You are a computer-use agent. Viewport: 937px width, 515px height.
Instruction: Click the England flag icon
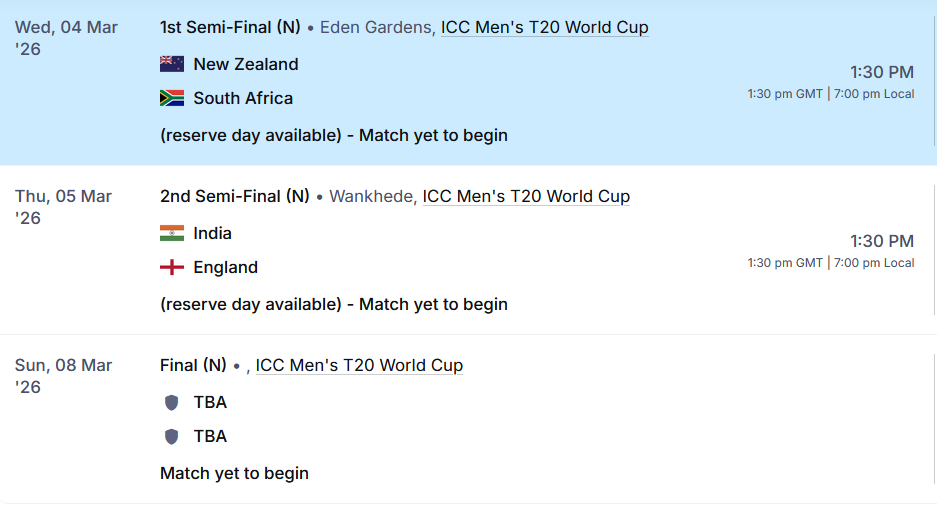tap(172, 267)
